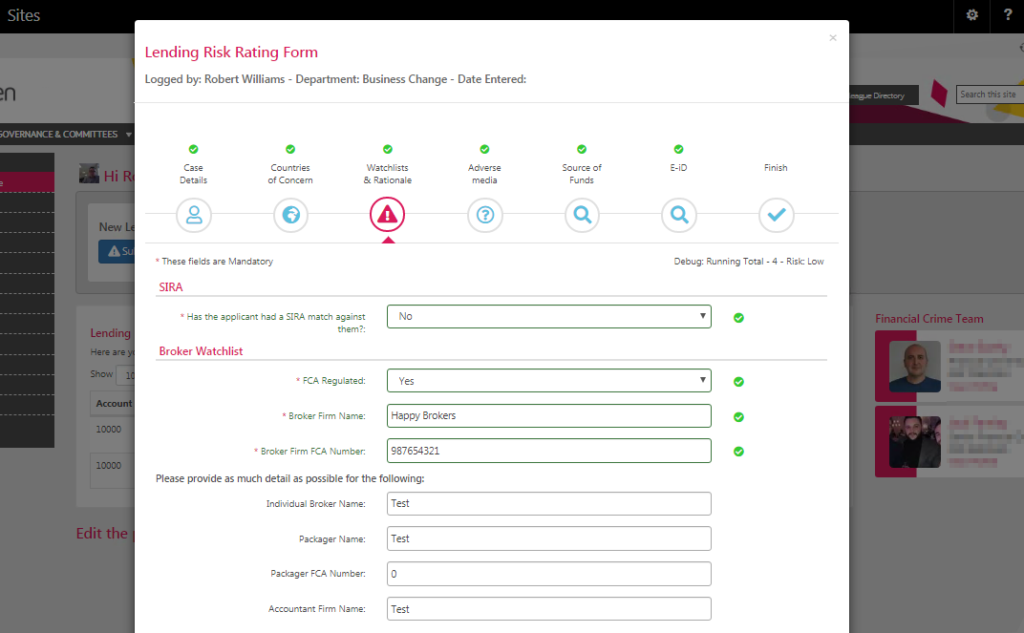Focus the Accountant Firm Name field

click(548, 609)
